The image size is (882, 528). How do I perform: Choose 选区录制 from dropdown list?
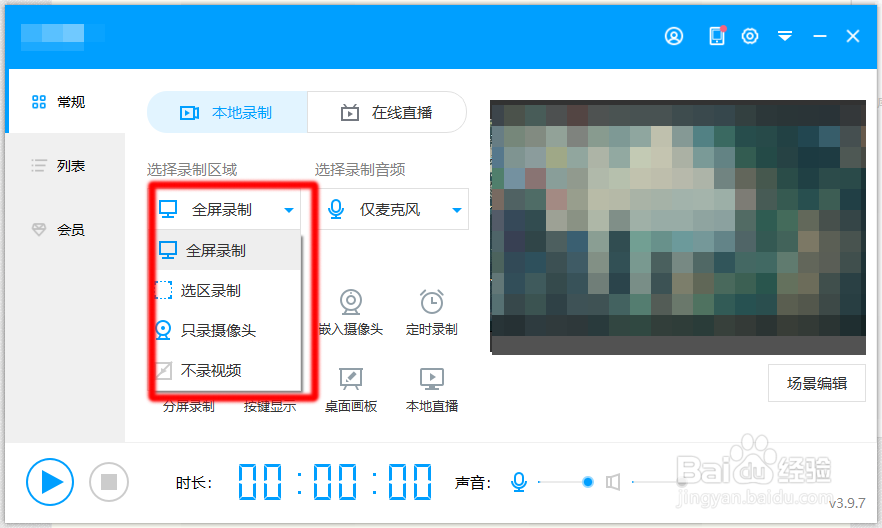(x=228, y=291)
